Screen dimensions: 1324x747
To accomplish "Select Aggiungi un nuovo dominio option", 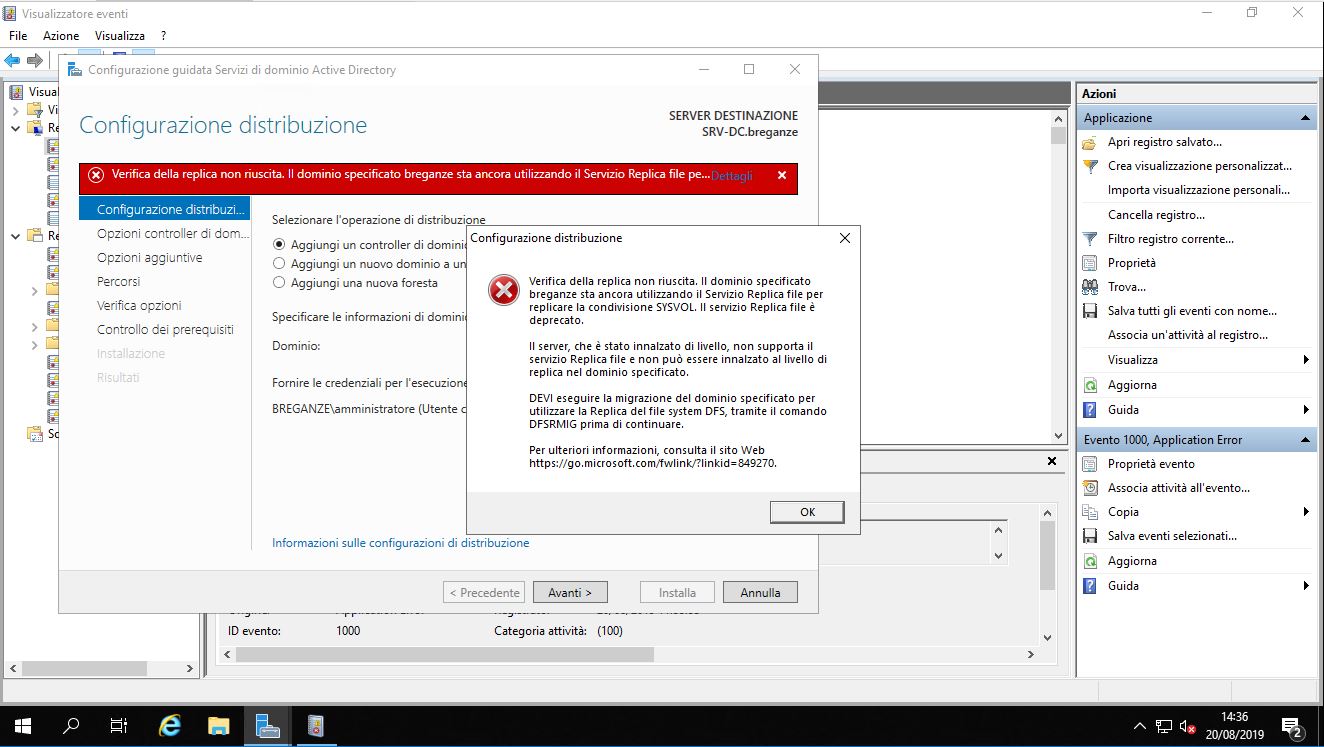I will (279, 263).
